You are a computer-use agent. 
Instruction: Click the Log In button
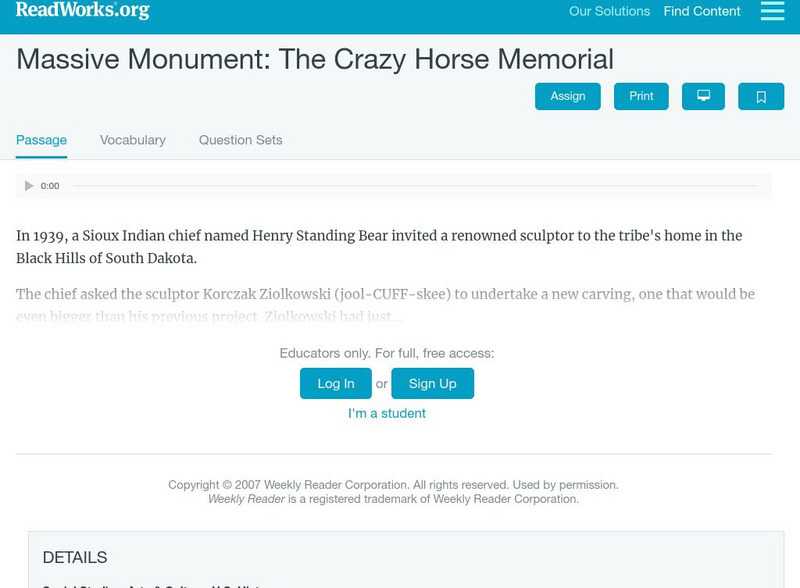[335, 383]
